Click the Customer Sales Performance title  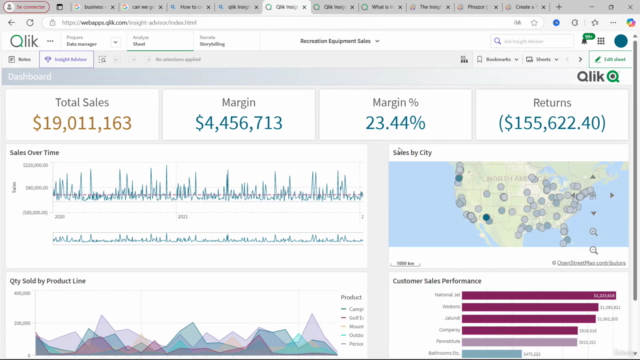(x=437, y=281)
